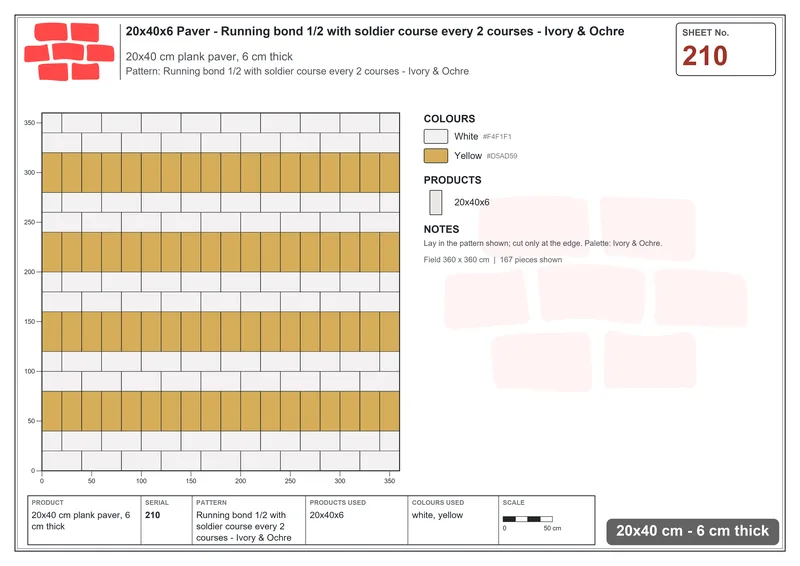Click the 'PATTERN' table header
This screenshot has height=566, width=800.
pos(211,503)
